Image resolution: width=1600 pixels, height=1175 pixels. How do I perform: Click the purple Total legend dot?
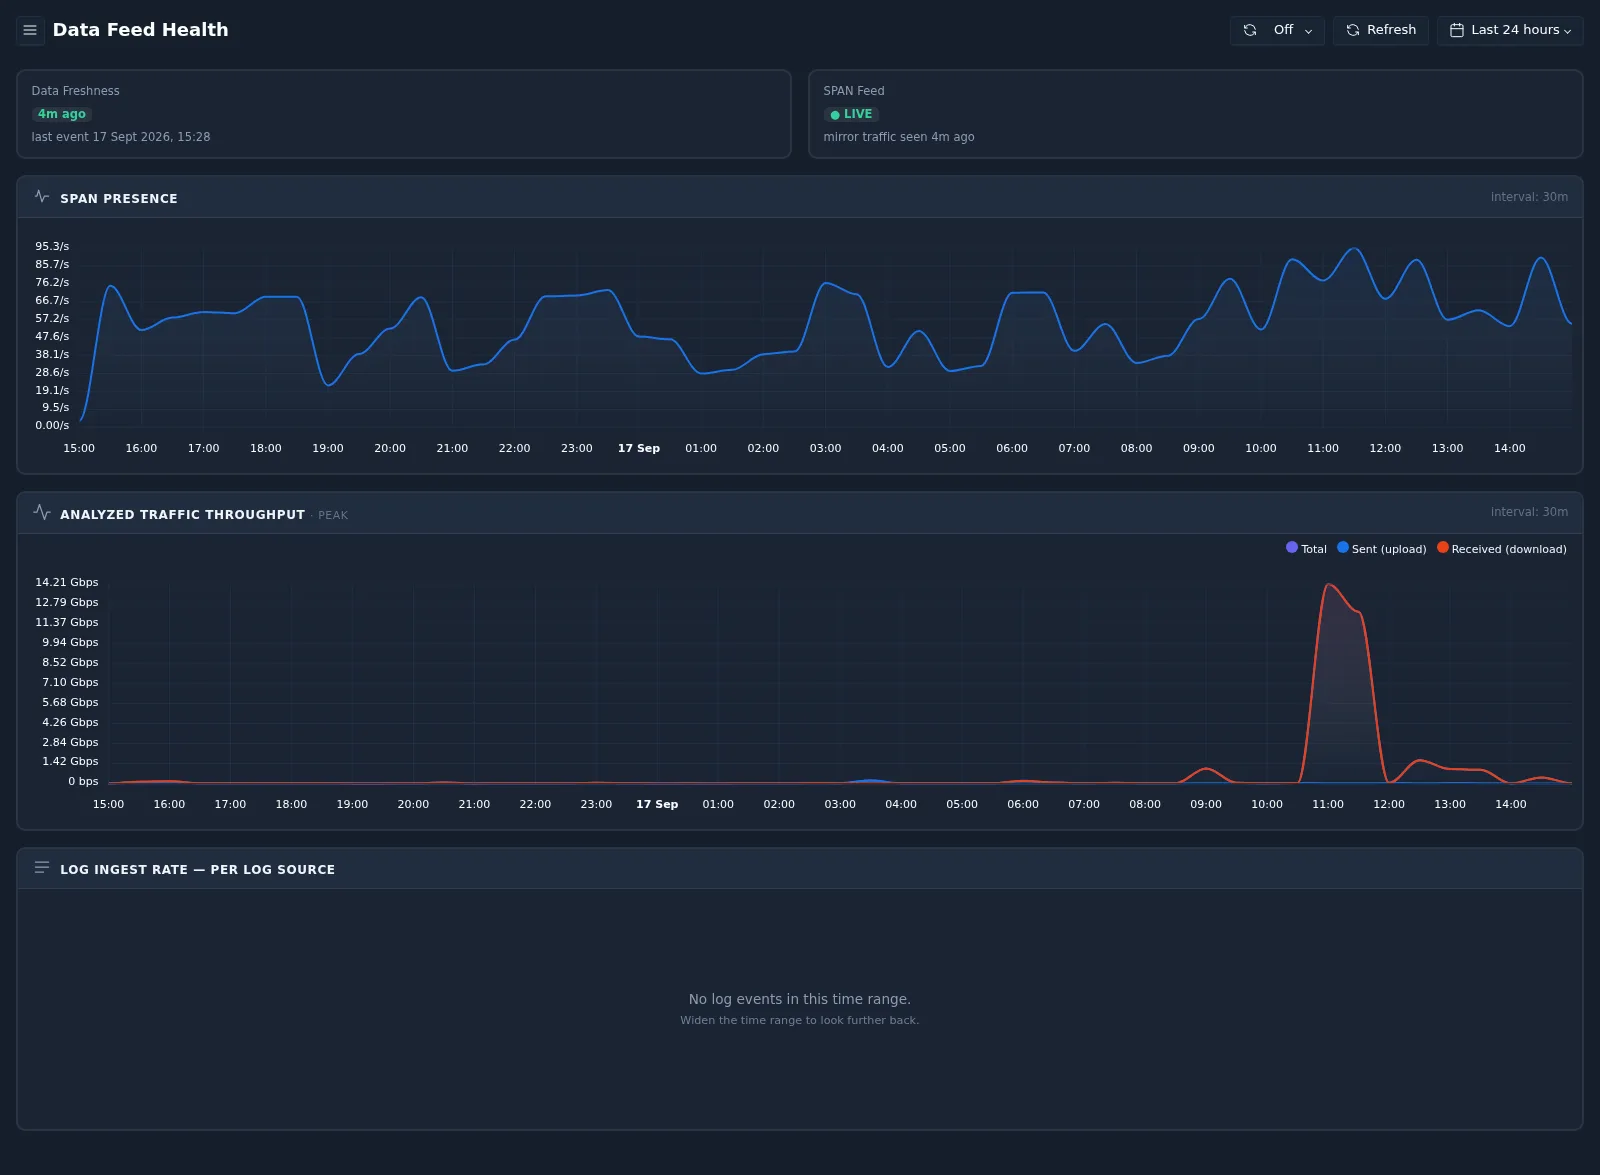[x=1292, y=547]
